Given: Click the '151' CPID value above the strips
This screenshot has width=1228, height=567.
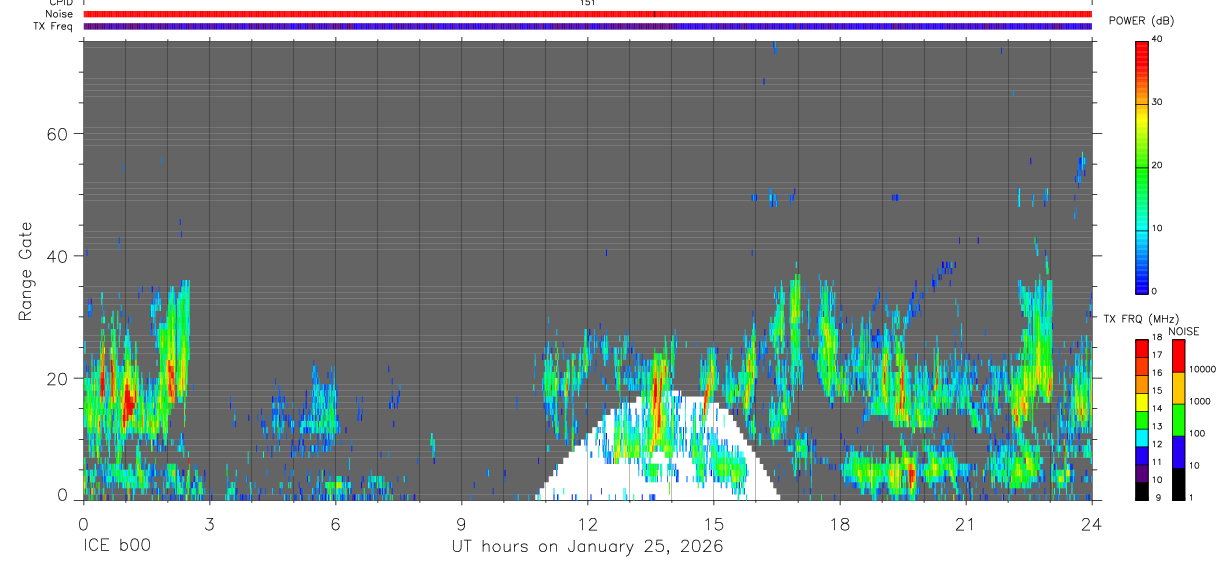Looking at the screenshot, I should click(587, 3).
